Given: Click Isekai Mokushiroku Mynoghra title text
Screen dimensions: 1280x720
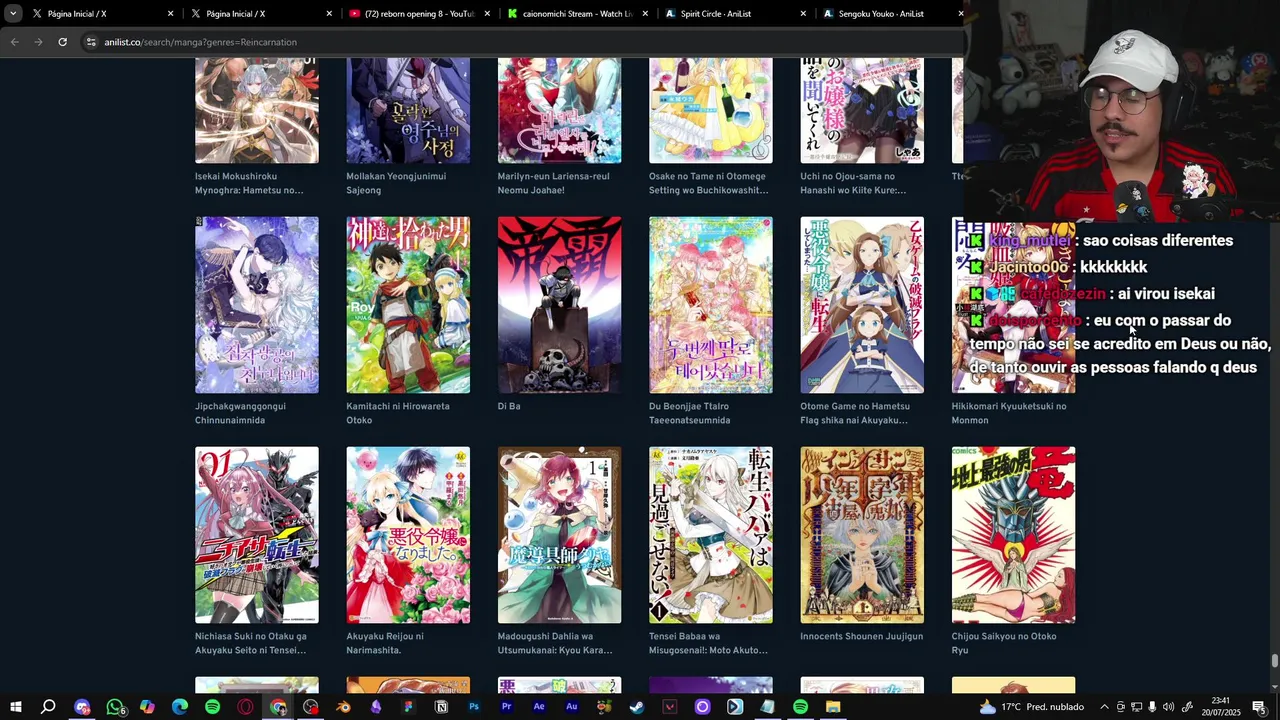Looking at the screenshot, I should (x=249, y=183).
